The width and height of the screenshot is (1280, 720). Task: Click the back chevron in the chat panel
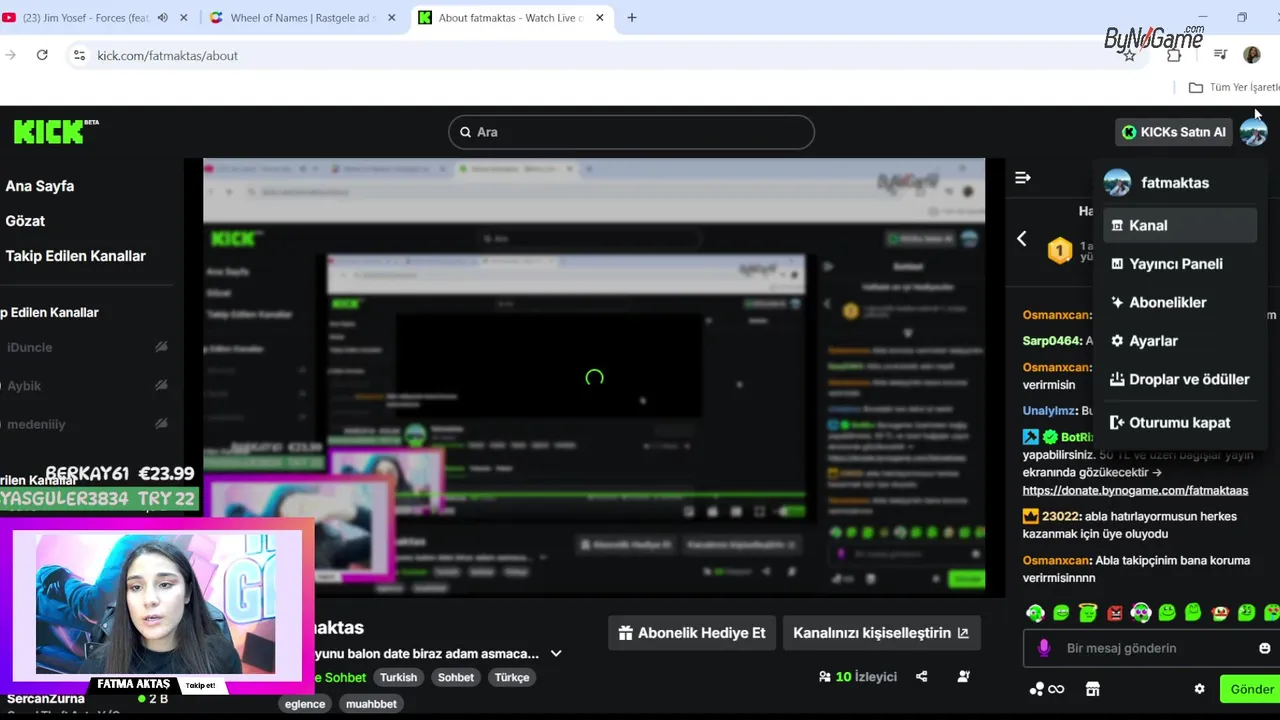coord(1021,239)
